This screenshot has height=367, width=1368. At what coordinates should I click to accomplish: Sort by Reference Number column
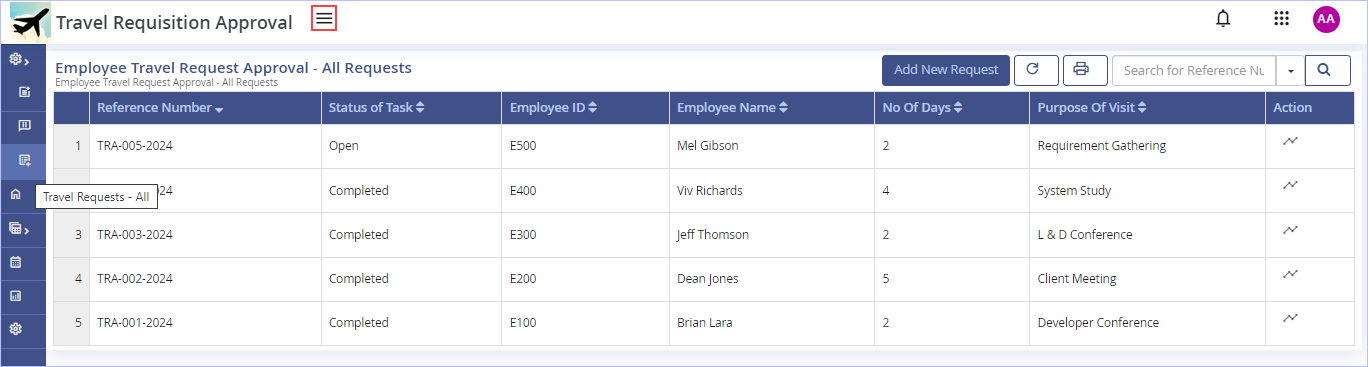coord(160,108)
